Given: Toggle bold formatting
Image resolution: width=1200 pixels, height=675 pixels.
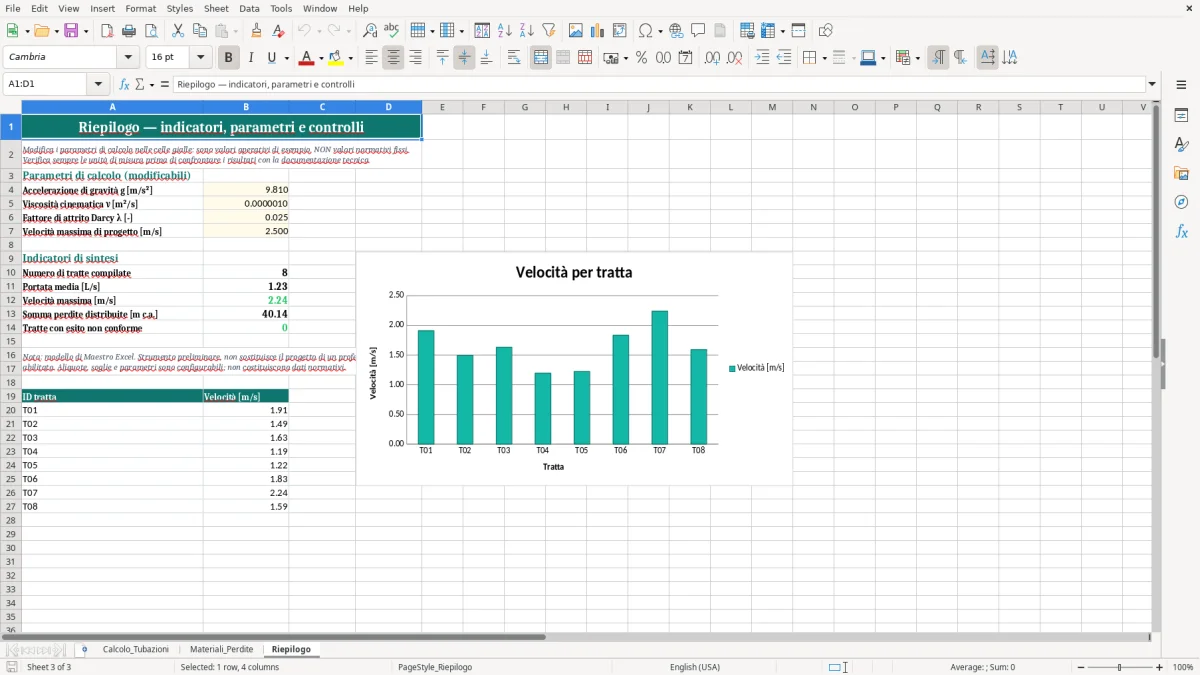Looking at the screenshot, I should pyautogui.click(x=229, y=58).
